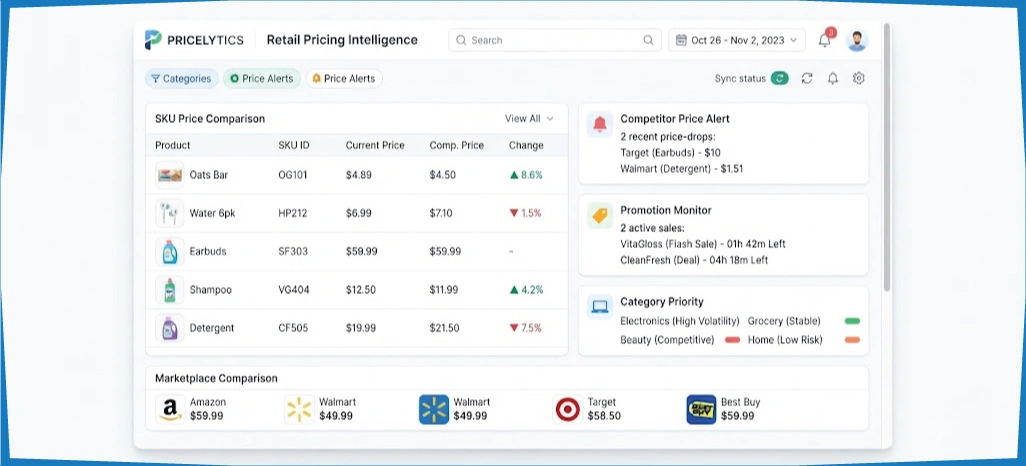Click the Promotion Monitor tag icon
Screen dimensions: 1026x466
click(x=599, y=215)
